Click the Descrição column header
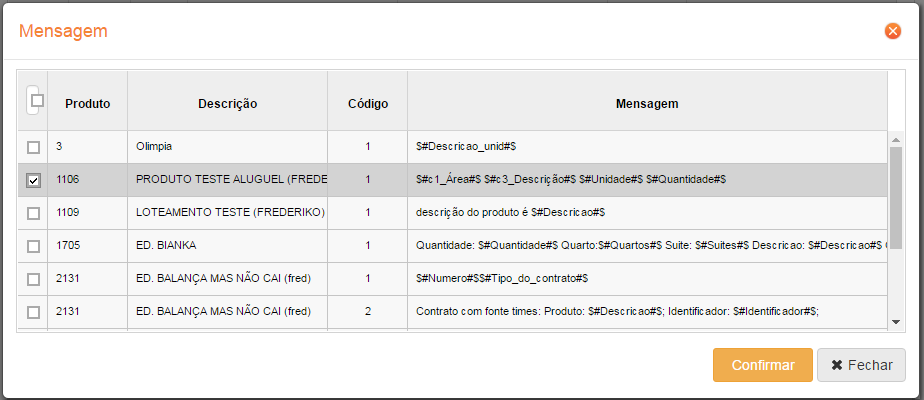 [x=227, y=103]
